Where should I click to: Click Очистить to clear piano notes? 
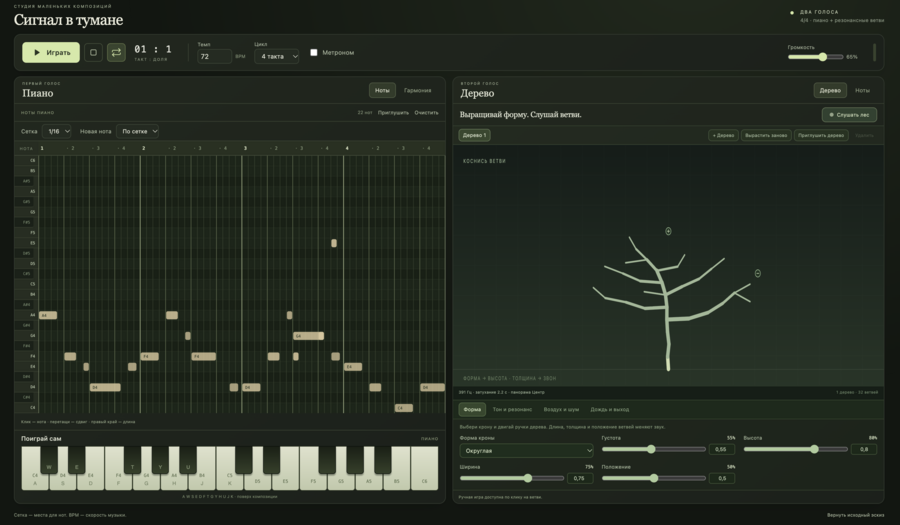pos(426,112)
